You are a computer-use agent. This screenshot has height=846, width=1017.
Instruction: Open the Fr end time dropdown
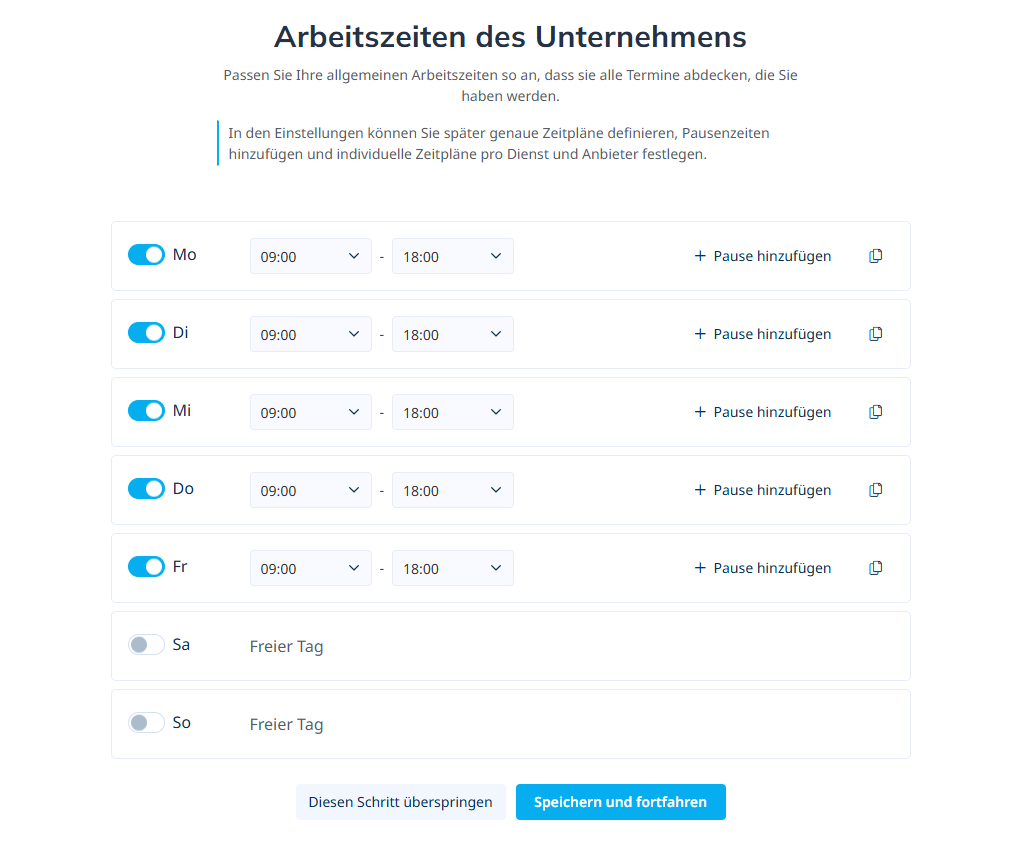click(x=452, y=568)
